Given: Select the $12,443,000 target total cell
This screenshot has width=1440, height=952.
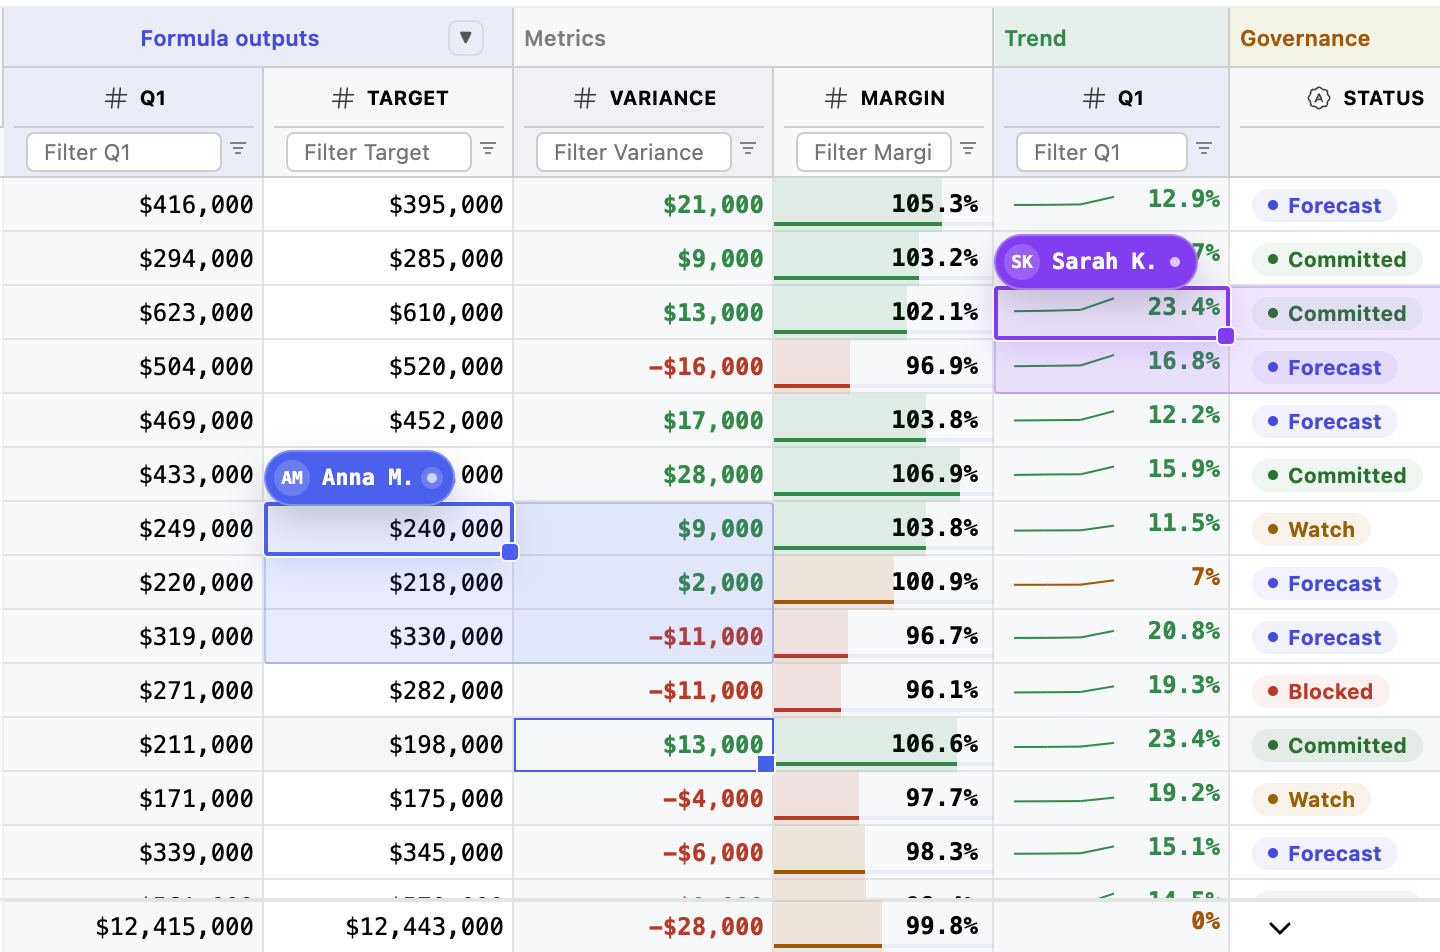Looking at the screenshot, I should coord(389,927).
